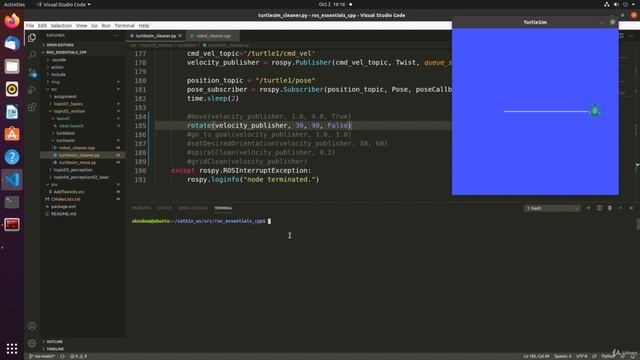Open LibreOffice Writer from the dock
The image size is (640, 360).
point(12,112)
